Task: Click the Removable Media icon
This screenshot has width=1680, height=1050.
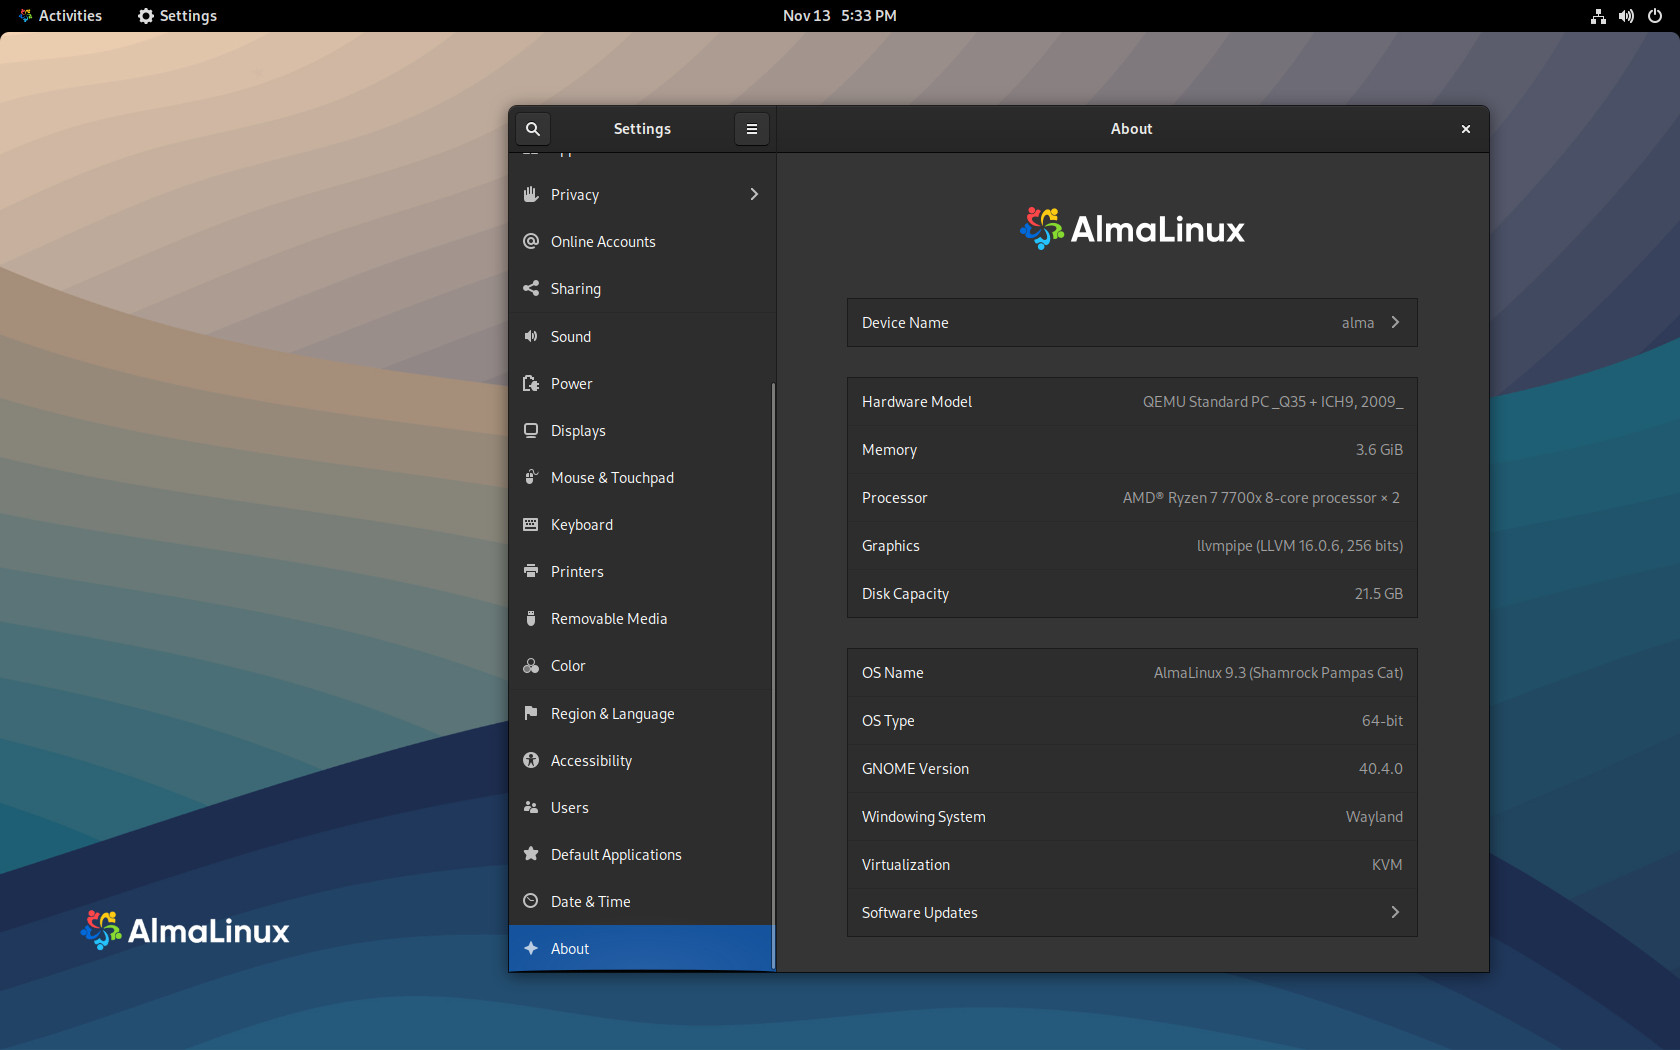Action: [531, 618]
